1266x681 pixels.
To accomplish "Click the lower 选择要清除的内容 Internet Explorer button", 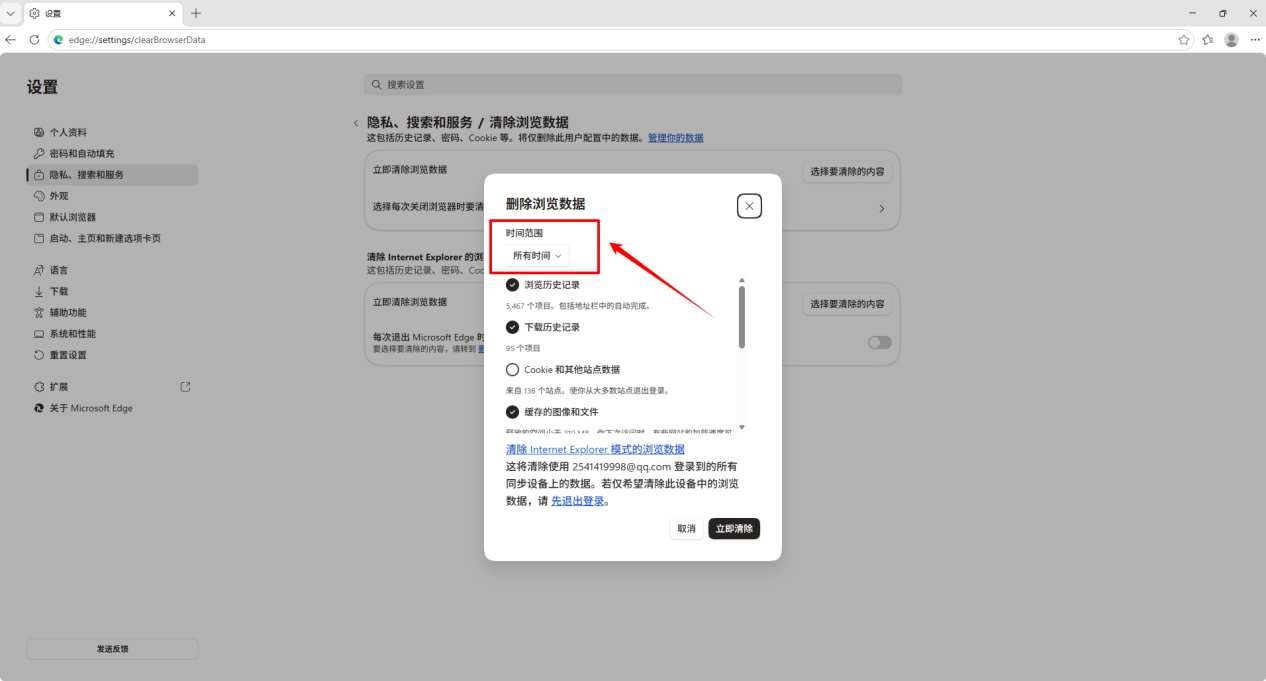I will (x=847, y=304).
